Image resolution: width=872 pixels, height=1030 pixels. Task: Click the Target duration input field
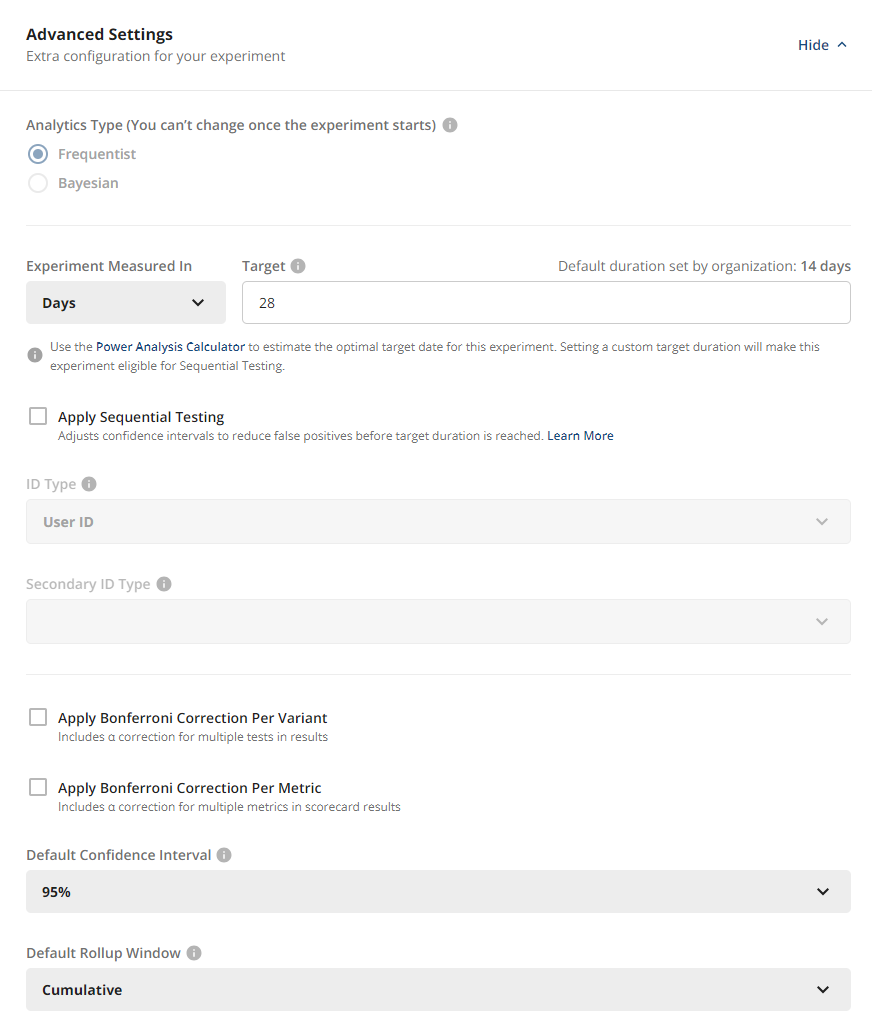tap(546, 302)
